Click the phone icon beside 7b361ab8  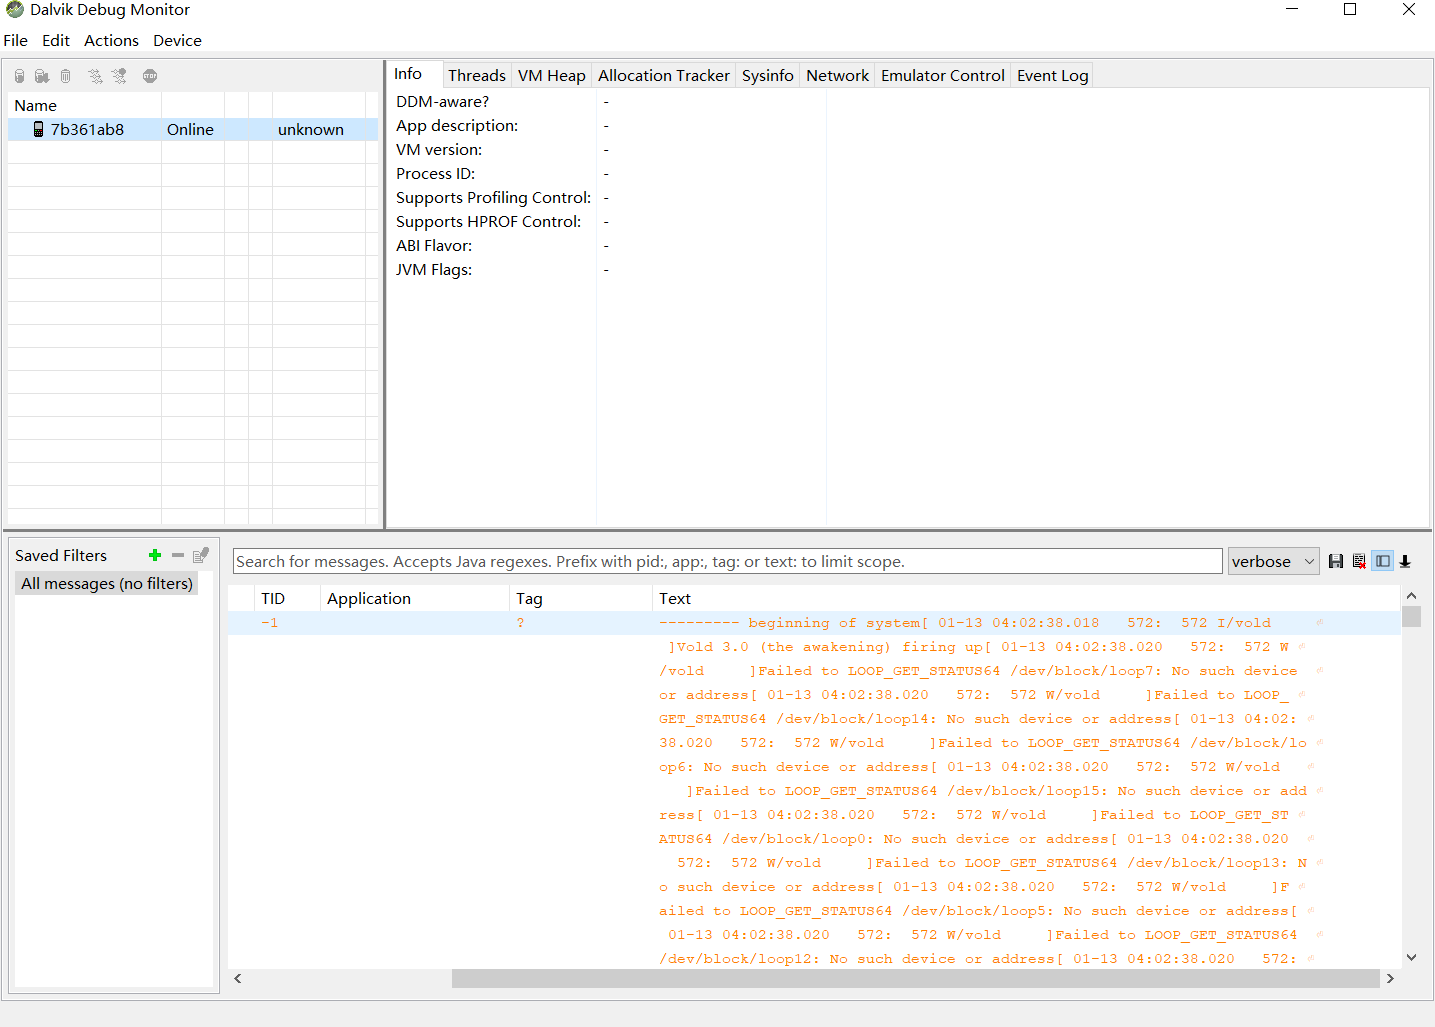tap(38, 129)
